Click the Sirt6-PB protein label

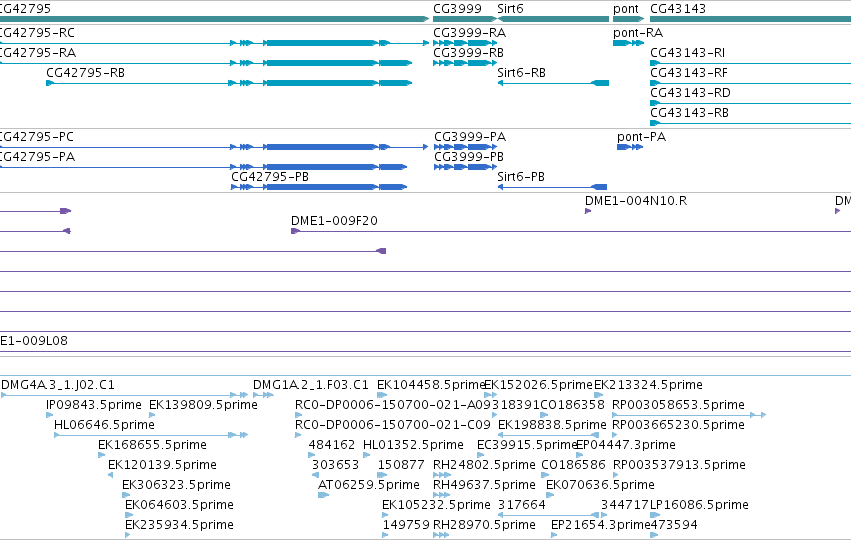click(520, 177)
